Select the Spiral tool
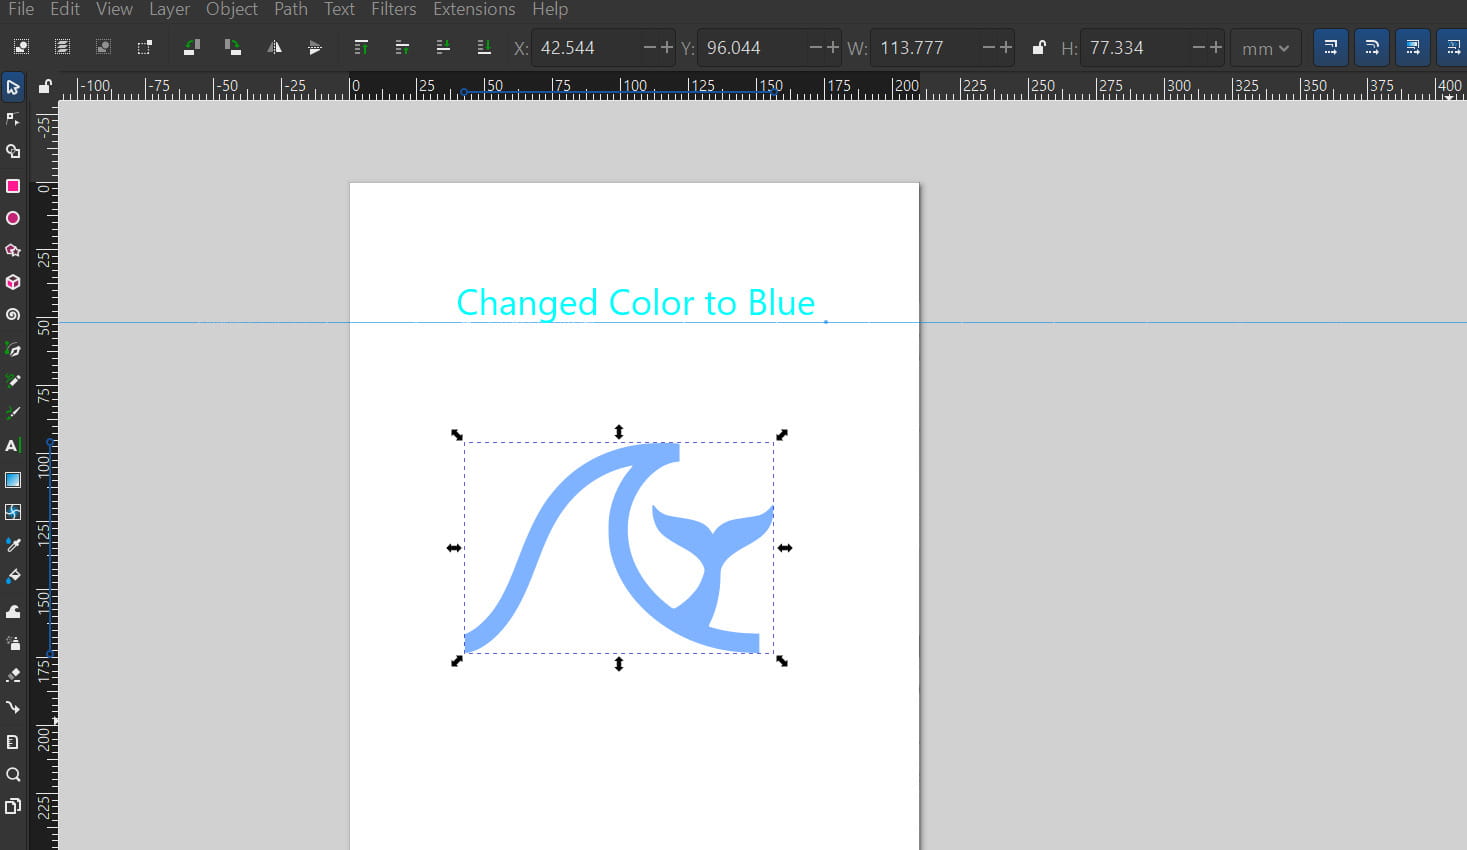Viewport: 1467px width, 850px height. tap(13, 314)
